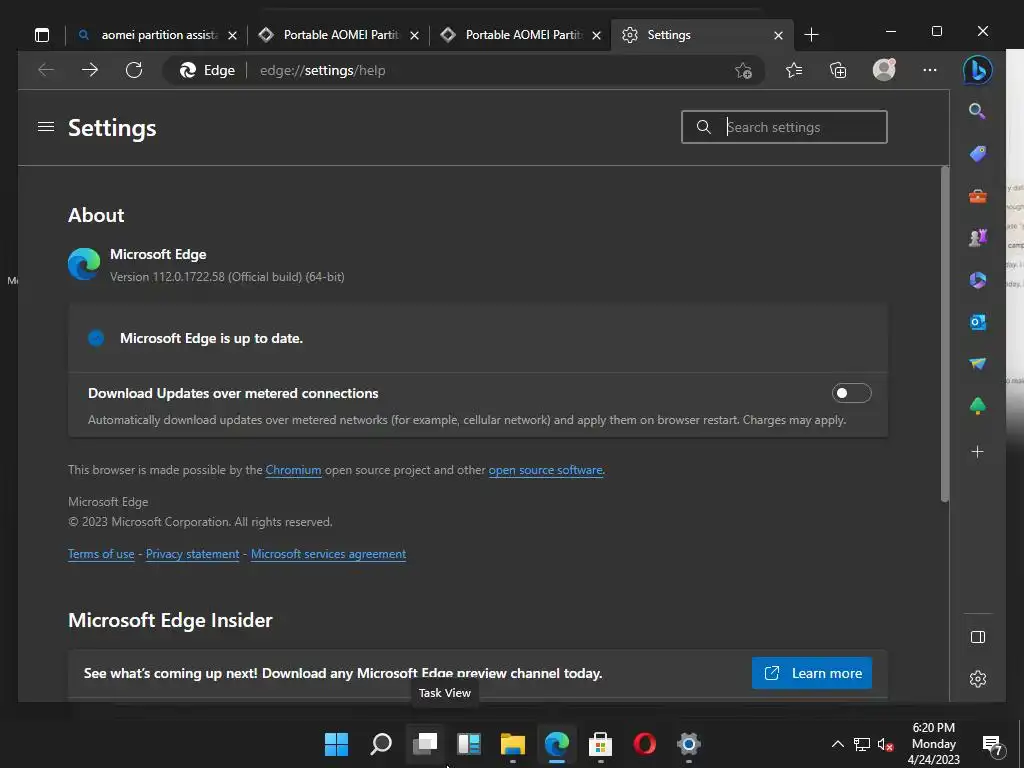This screenshot has height=768, width=1024.
Task: Click the muted volume tray icon
Action: 886,744
